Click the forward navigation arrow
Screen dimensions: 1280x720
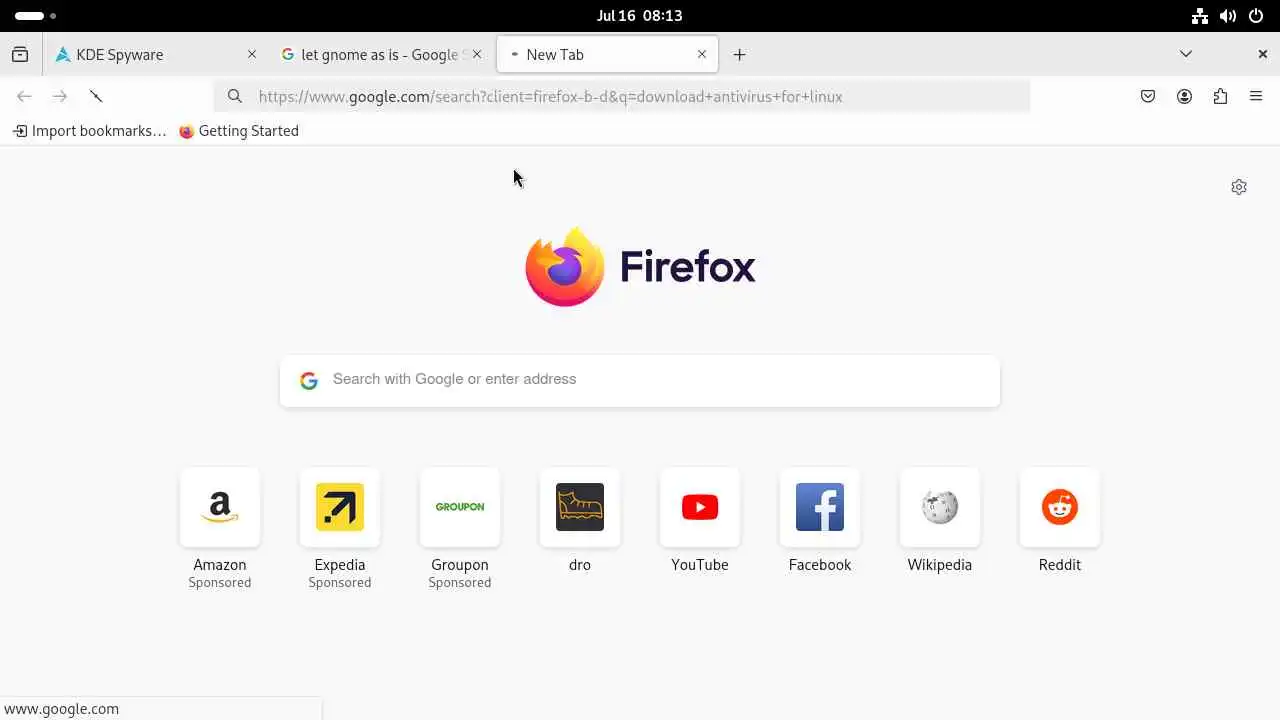point(60,96)
